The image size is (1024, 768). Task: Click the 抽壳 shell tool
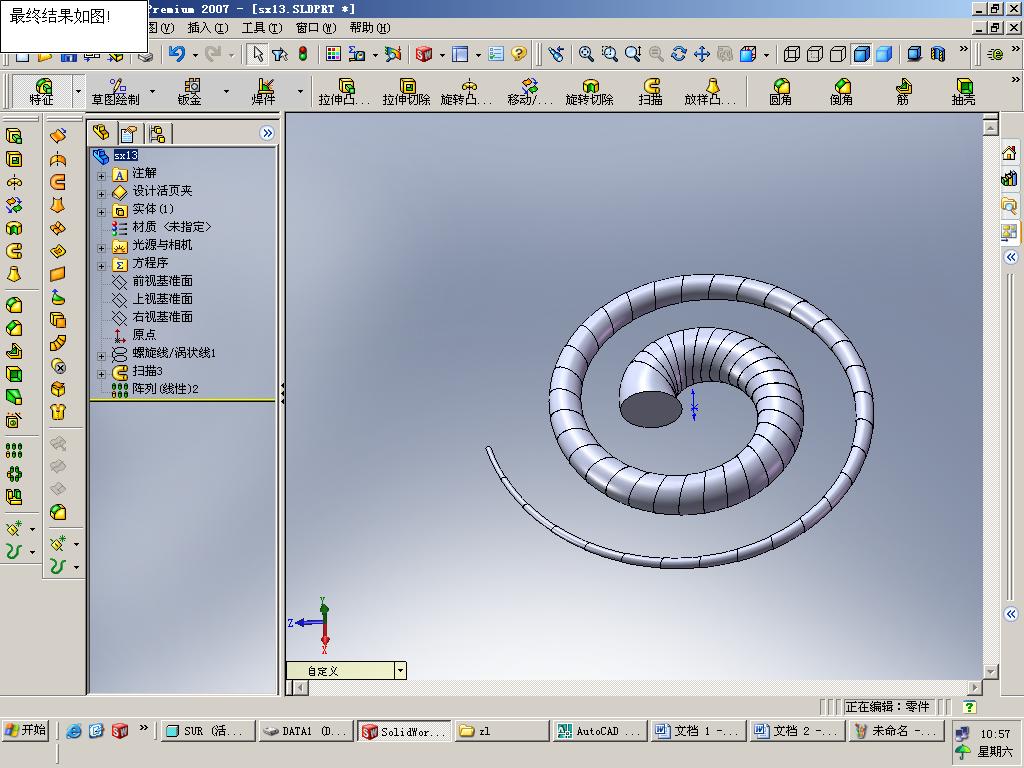(963, 91)
